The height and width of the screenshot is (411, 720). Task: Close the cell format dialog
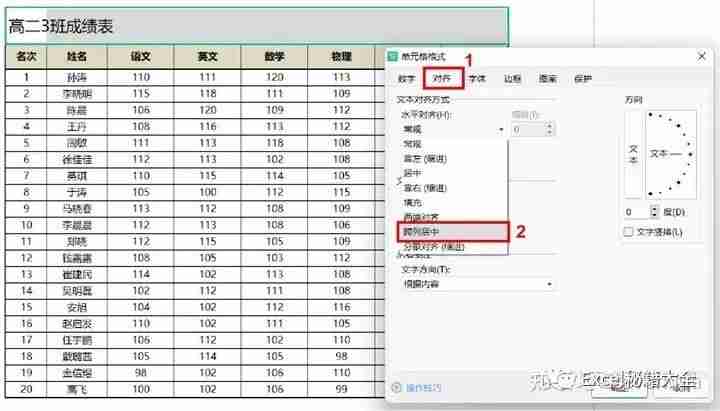pos(702,56)
